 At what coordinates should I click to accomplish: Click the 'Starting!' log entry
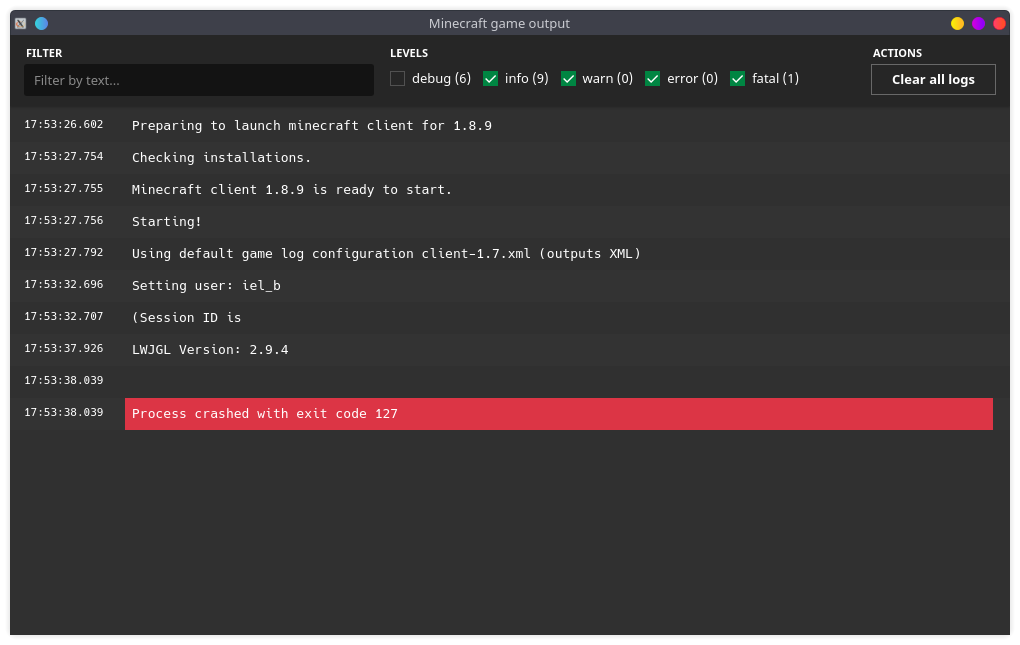(167, 222)
